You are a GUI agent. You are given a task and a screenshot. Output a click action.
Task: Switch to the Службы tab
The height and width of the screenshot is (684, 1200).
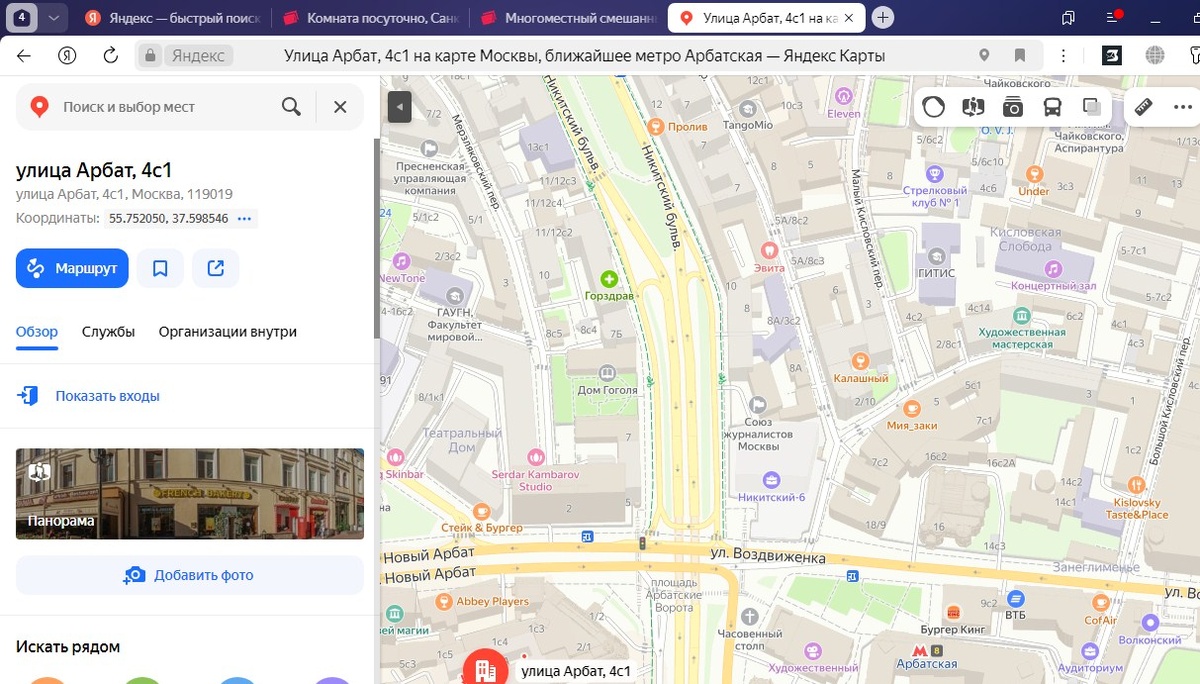coord(108,332)
